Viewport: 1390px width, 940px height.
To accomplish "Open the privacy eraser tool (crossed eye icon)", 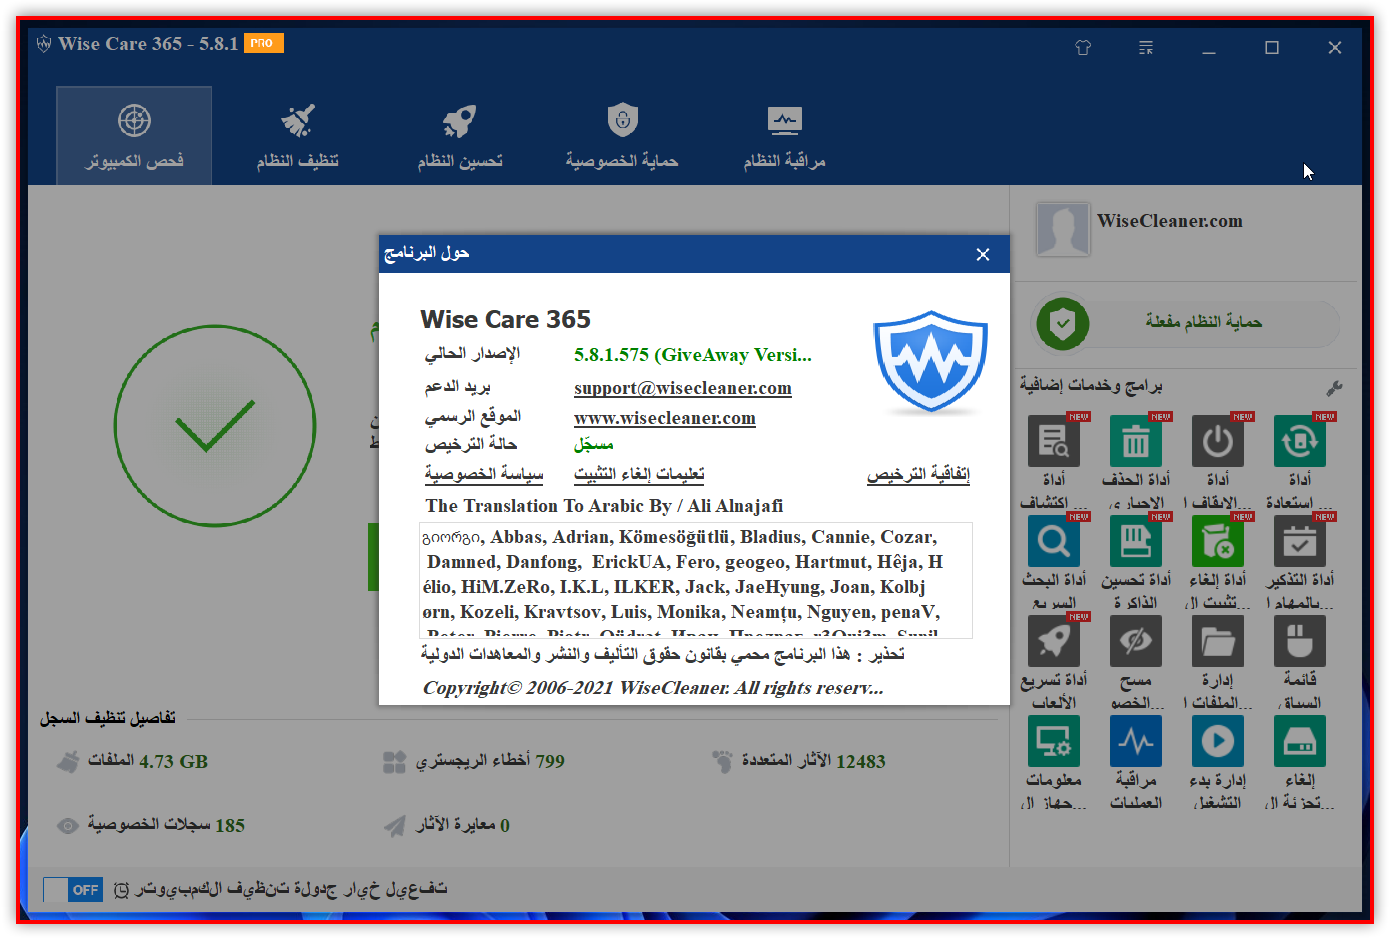I will coord(1136,641).
